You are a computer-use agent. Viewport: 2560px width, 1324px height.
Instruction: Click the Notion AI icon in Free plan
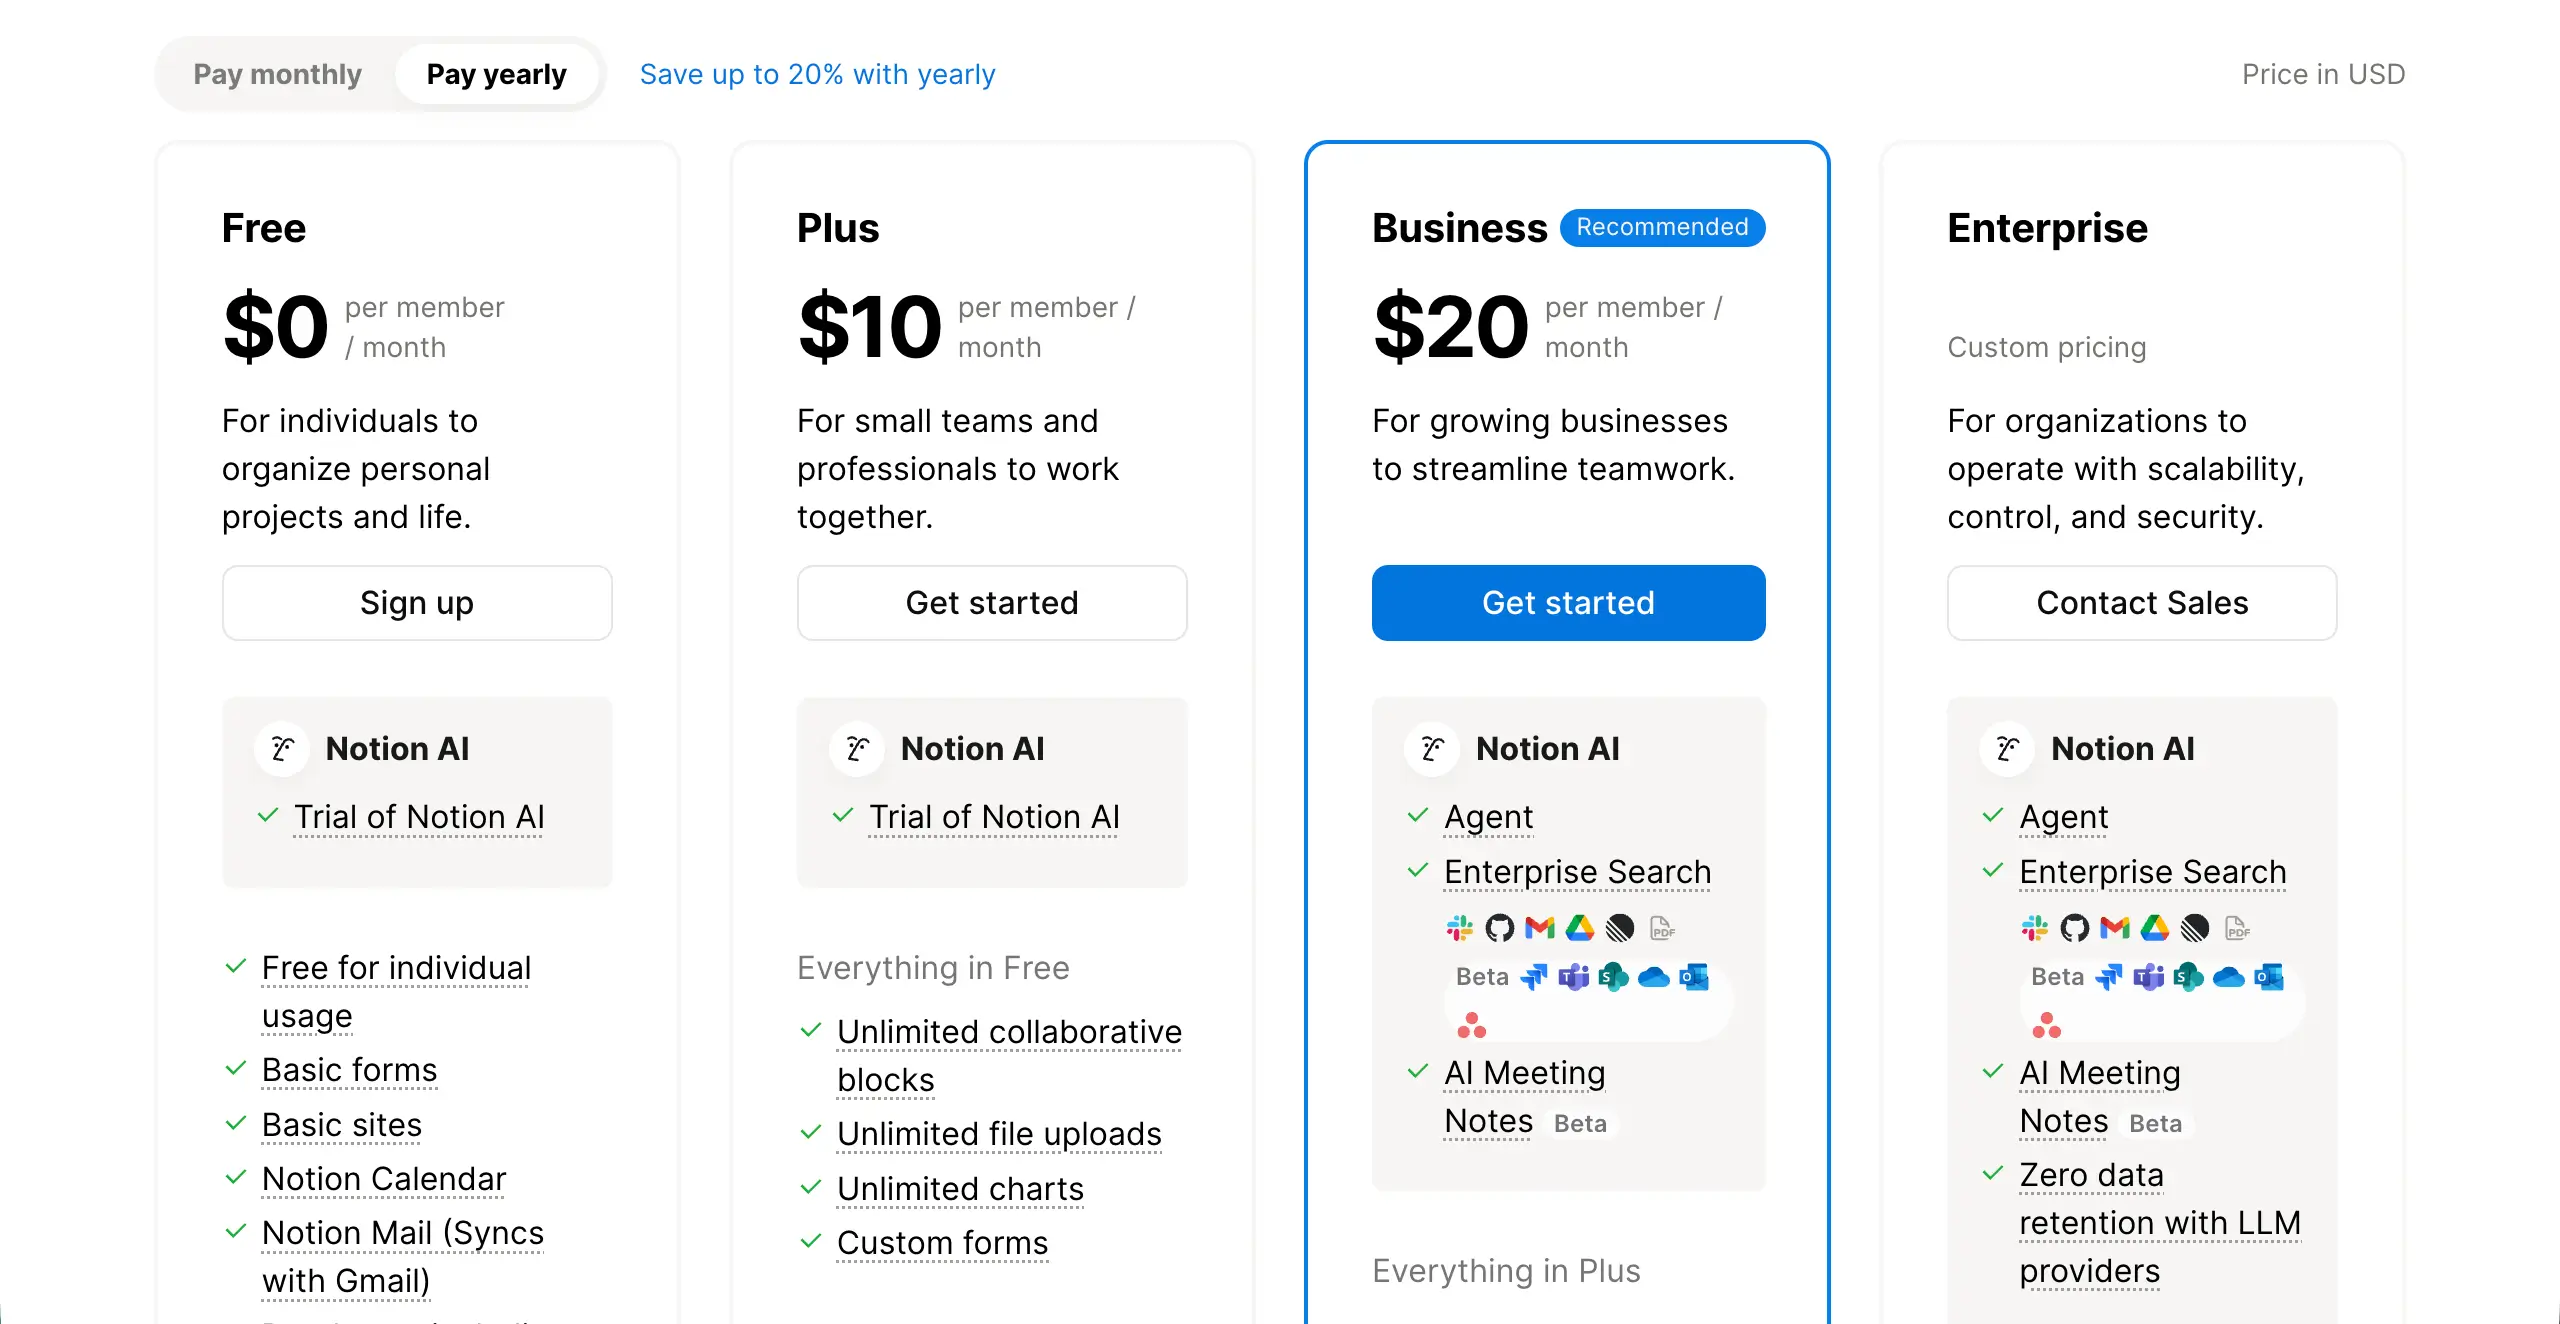[283, 748]
